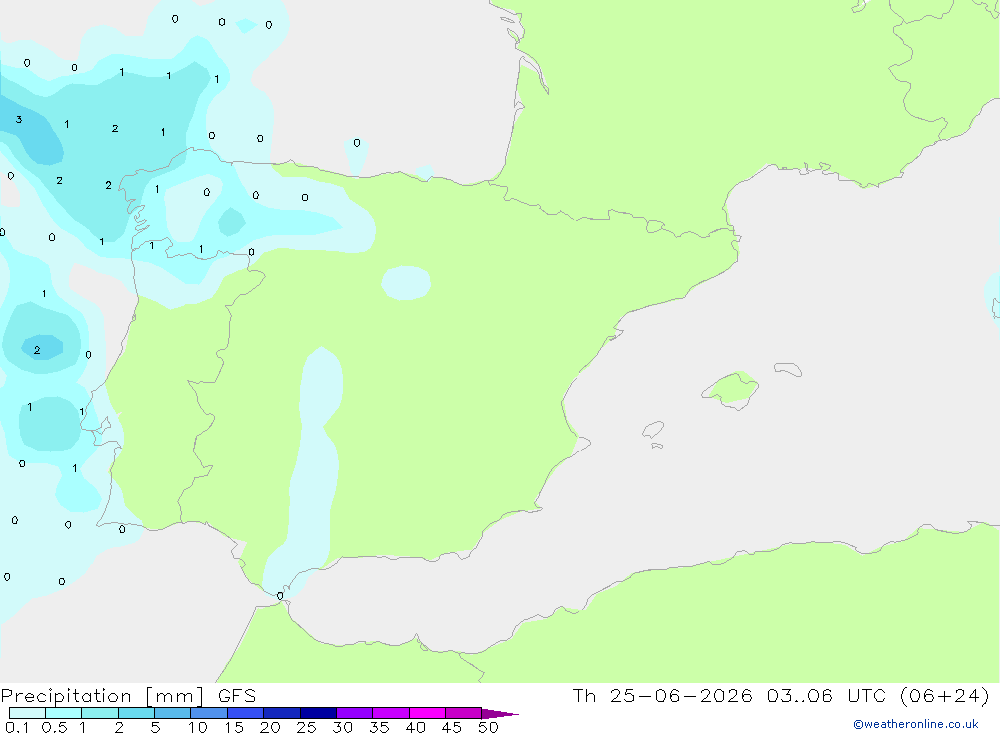Pick the 20–25 mm dark blue legend swatch
Image resolution: width=1000 pixels, height=733 pixels.
(282, 713)
